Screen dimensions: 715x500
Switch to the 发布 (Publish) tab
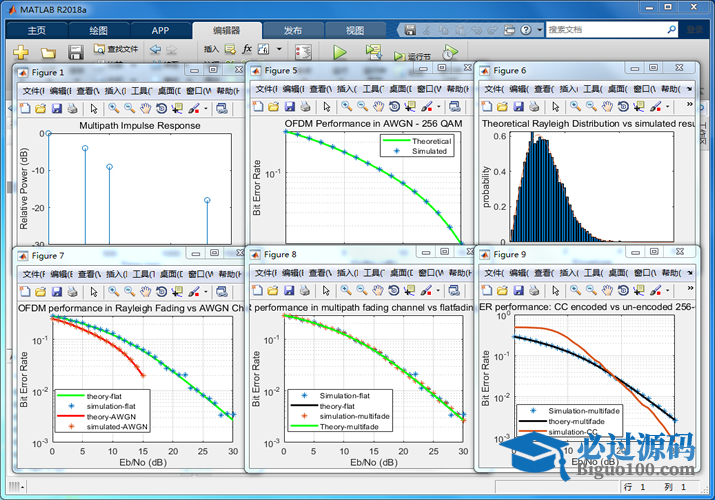click(x=293, y=31)
